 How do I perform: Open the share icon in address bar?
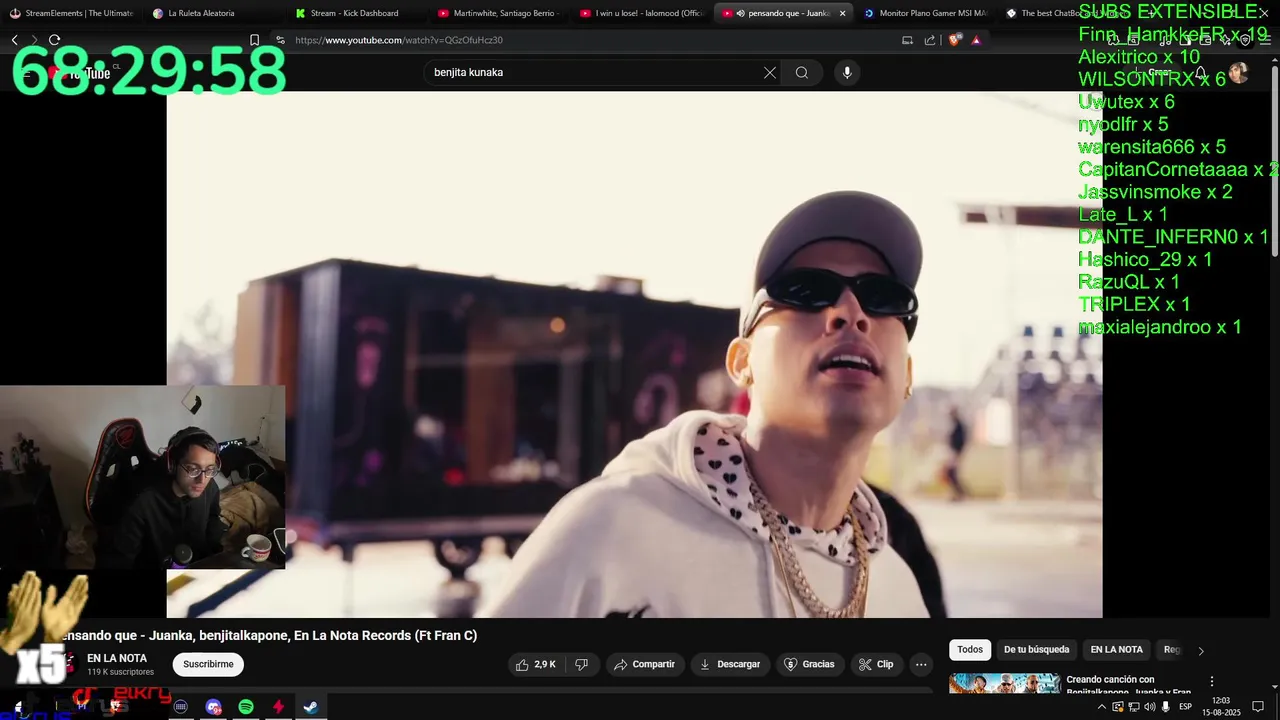point(930,40)
